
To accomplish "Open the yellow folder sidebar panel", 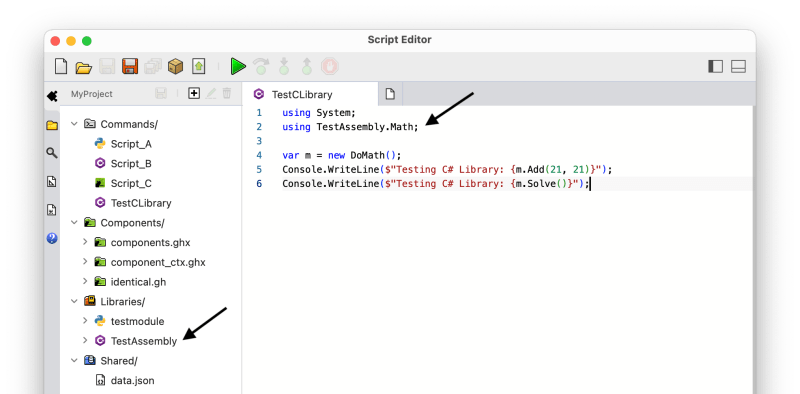I will [52, 125].
